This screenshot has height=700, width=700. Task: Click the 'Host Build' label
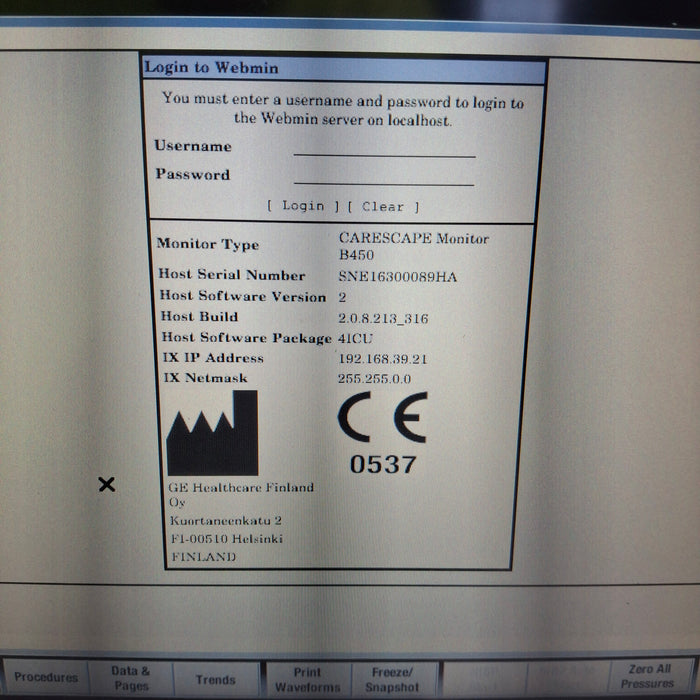pos(199,317)
